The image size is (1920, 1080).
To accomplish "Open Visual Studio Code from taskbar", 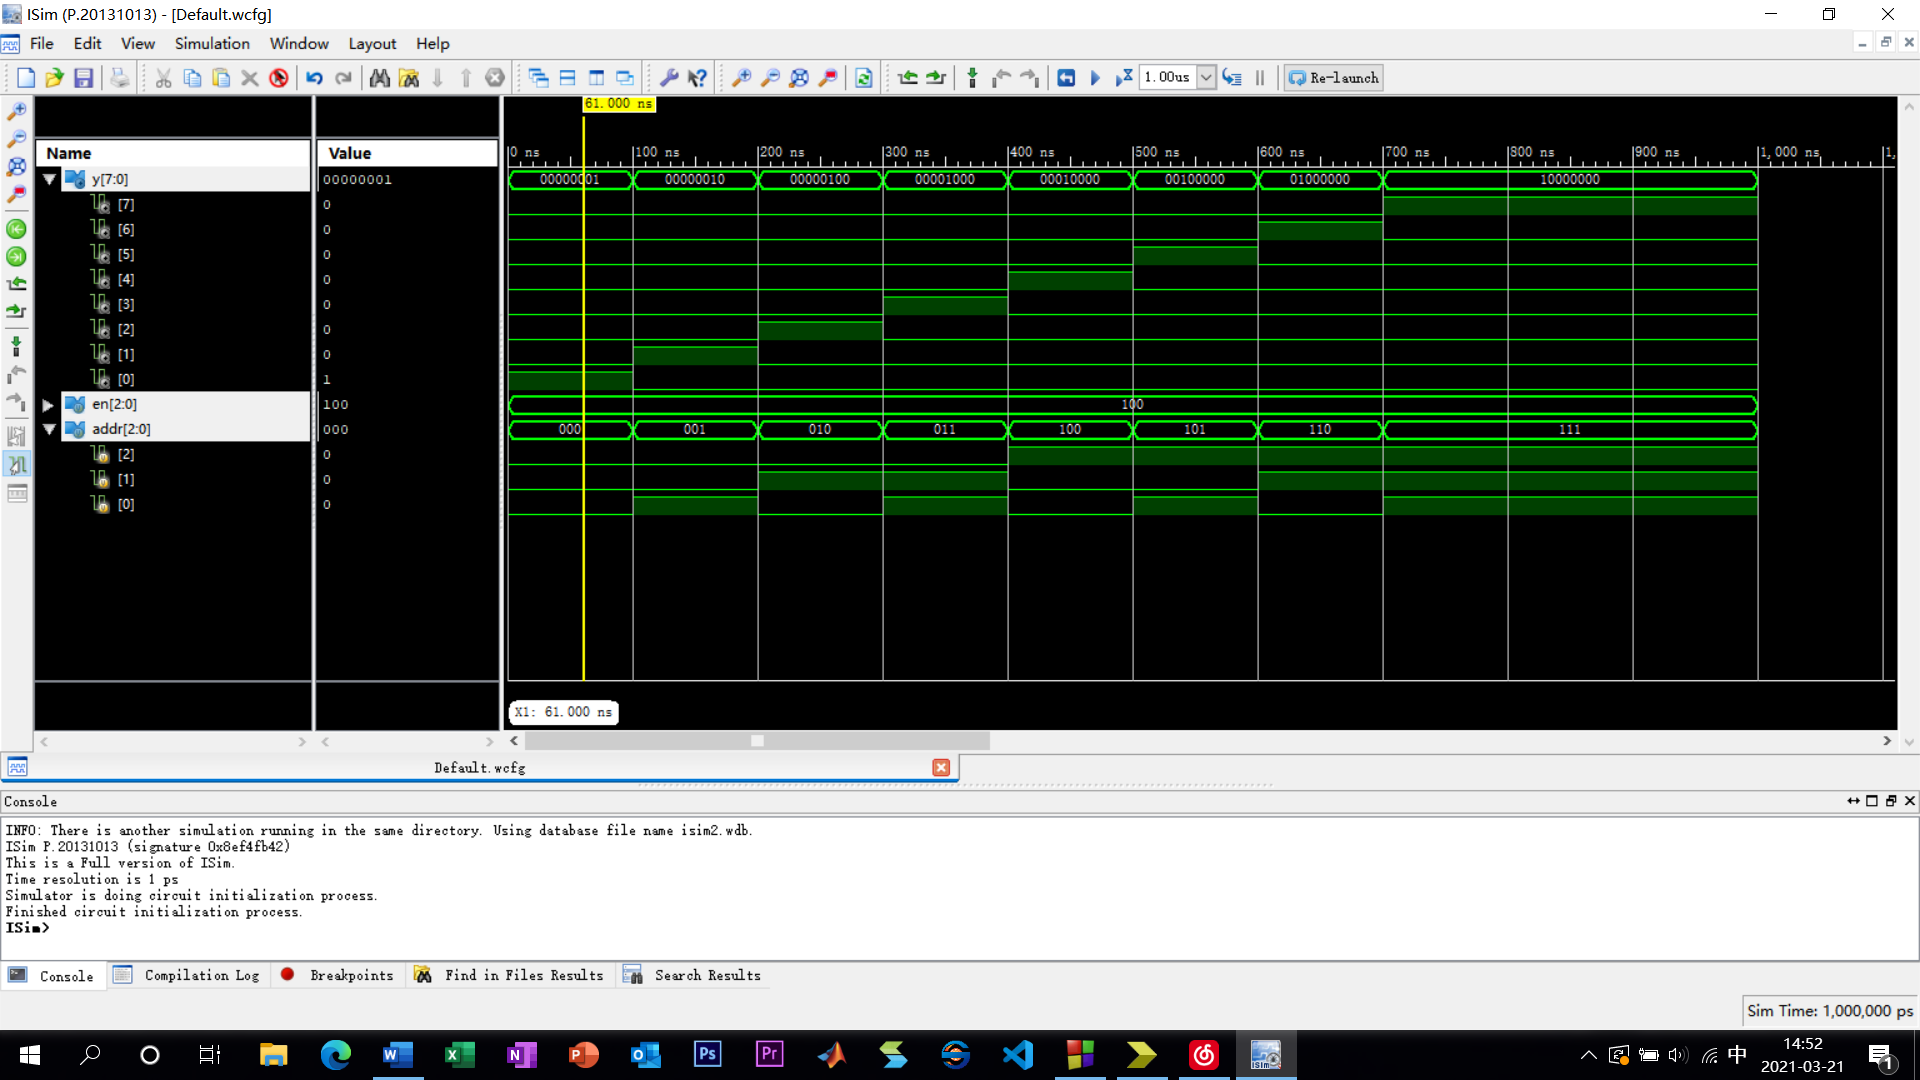I will (x=1018, y=1055).
